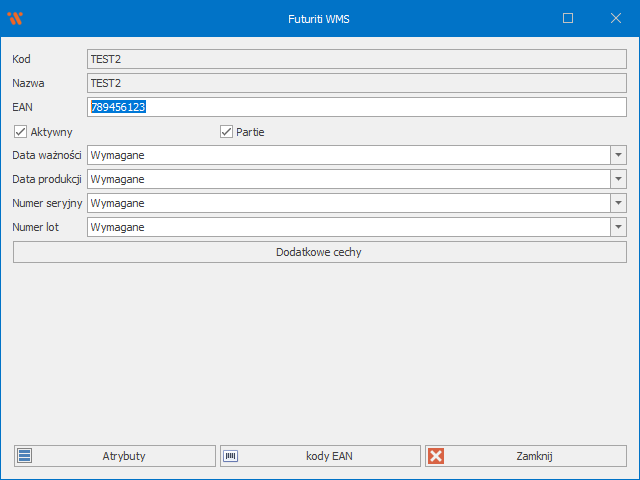Click the Data ważności combo box value

[x=349, y=155]
